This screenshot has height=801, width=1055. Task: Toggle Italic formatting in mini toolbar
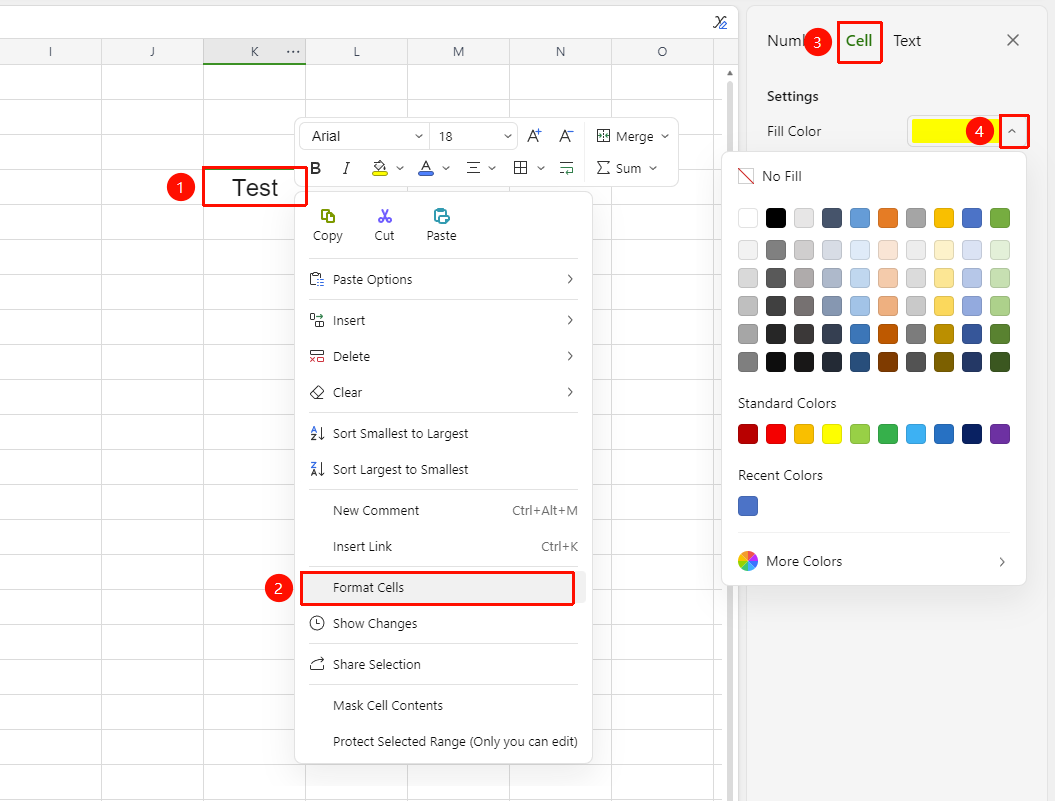pyautogui.click(x=346, y=168)
